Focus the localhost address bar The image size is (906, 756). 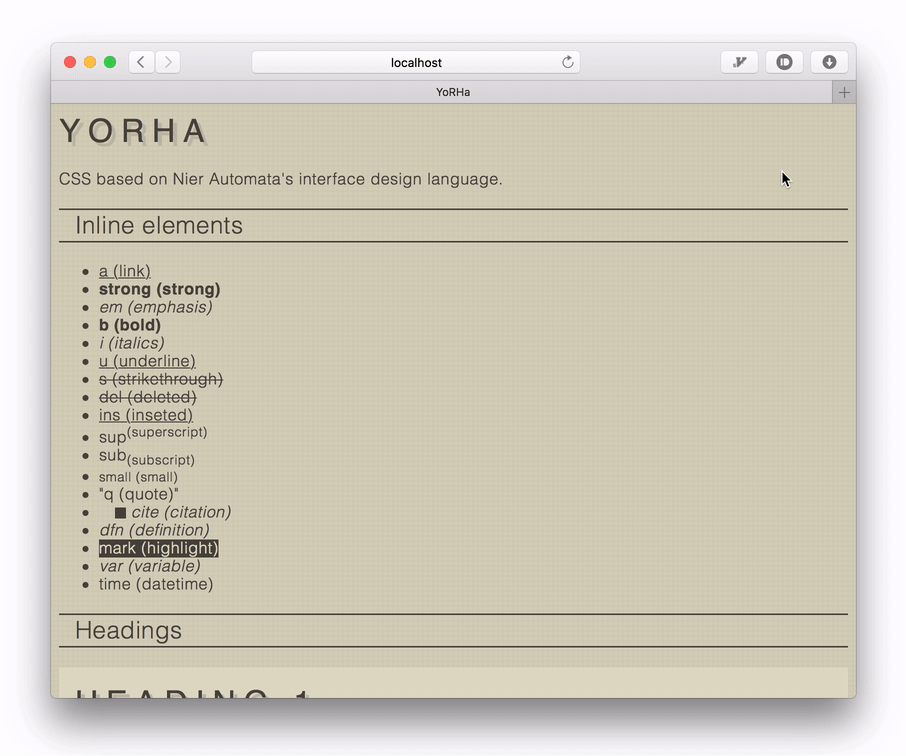click(x=416, y=62)
